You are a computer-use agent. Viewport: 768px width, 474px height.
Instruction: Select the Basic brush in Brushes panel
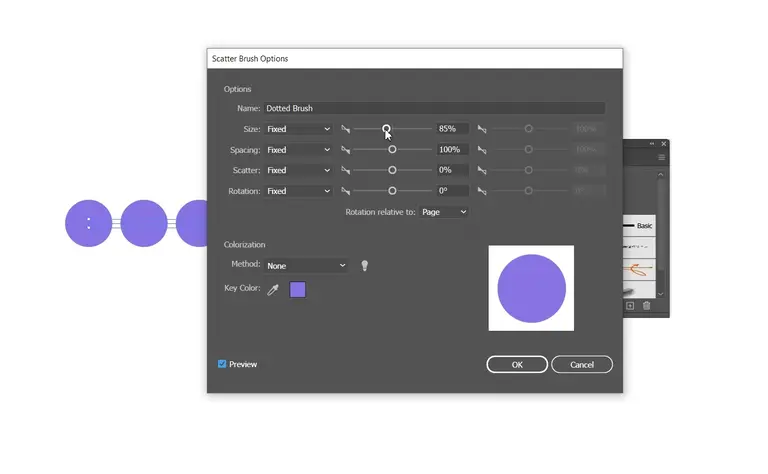coord(639,226)
